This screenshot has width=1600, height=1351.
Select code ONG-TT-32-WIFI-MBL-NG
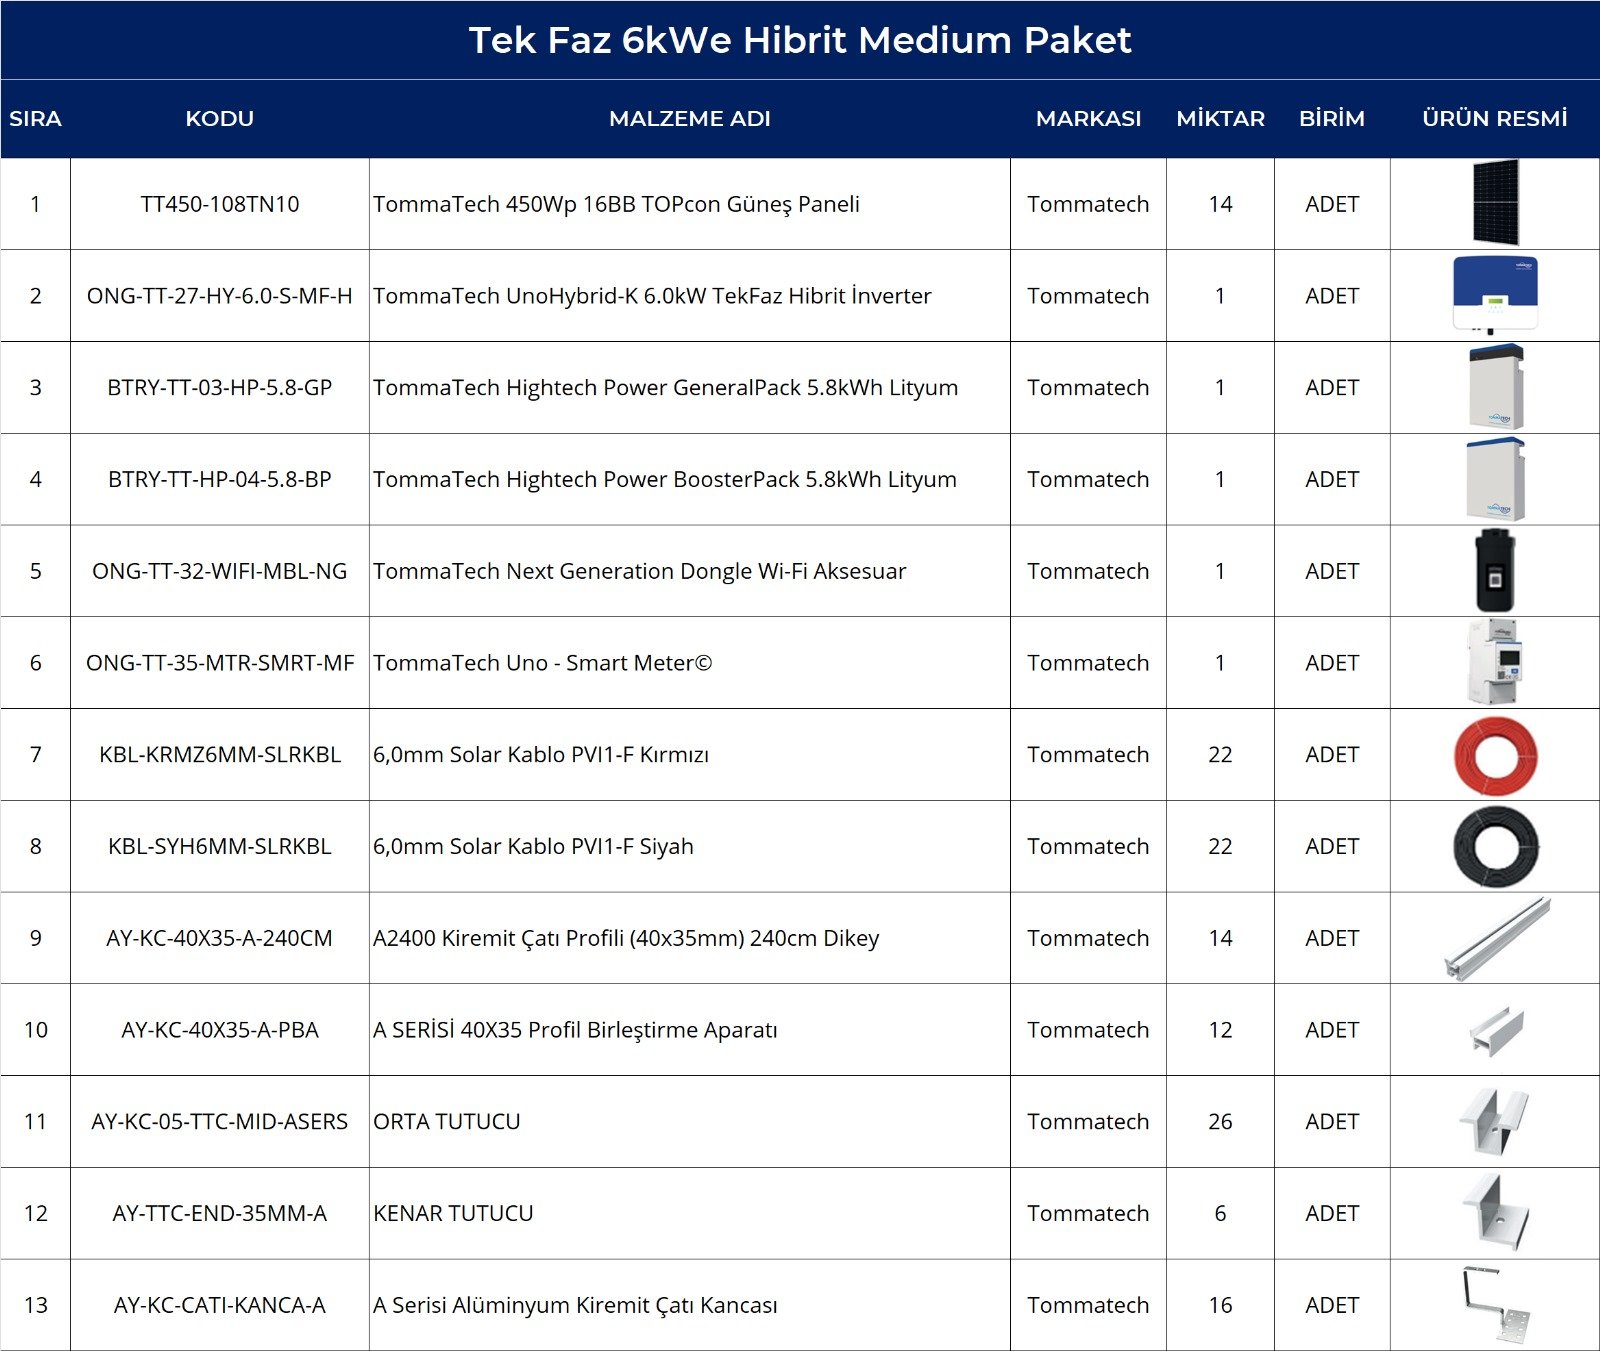pyautogui.click(x=220, y=571)
